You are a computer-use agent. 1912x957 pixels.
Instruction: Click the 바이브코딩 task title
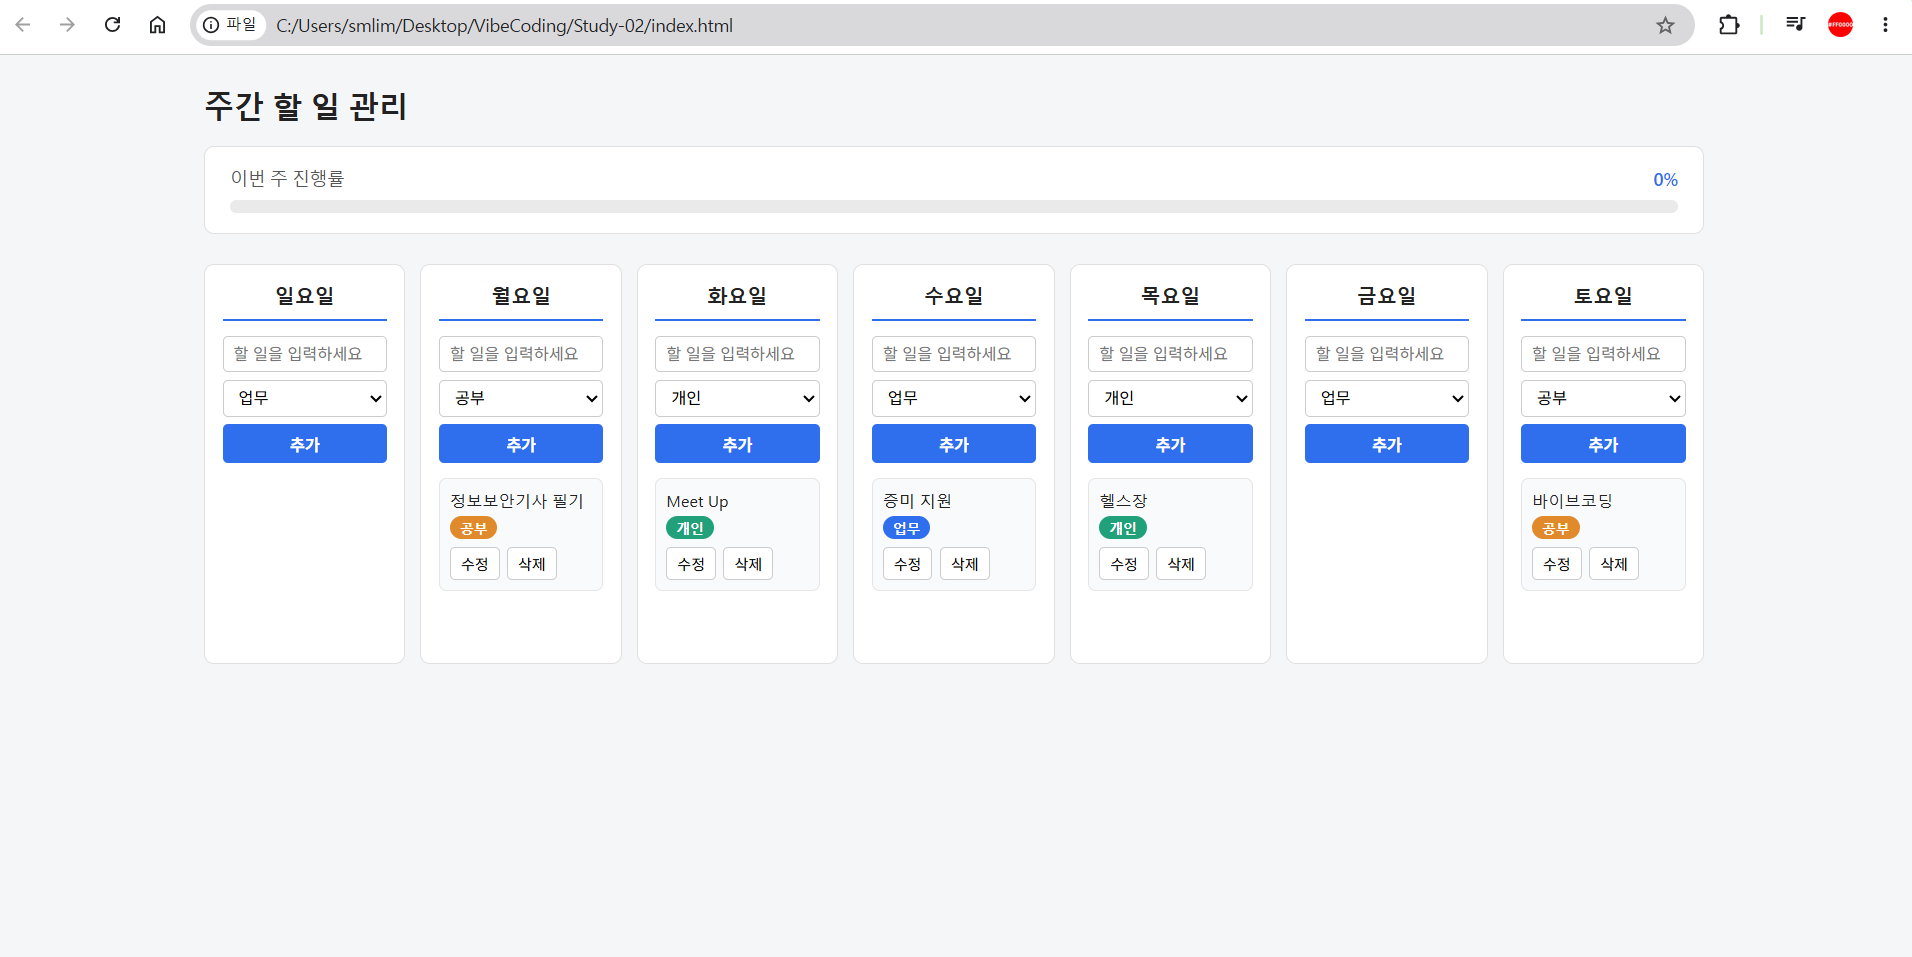(x=1572, y=501)
